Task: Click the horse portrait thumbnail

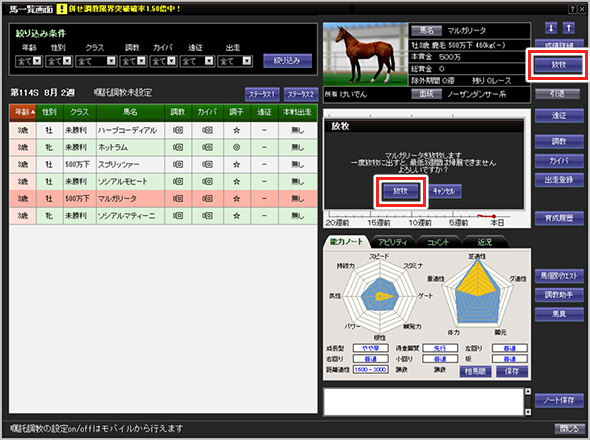Action: point(365,54)
